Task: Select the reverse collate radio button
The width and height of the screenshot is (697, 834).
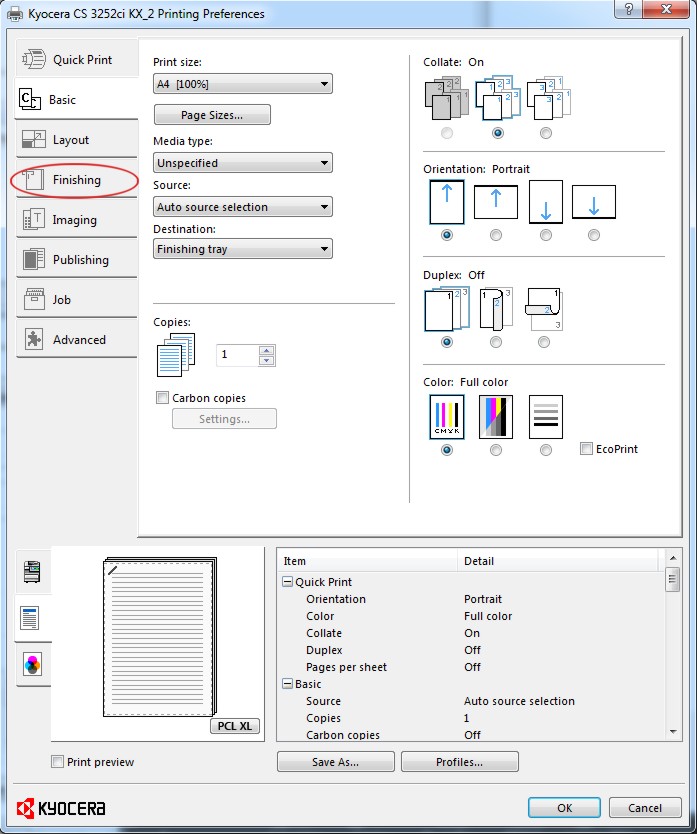Action: point(546,133)
